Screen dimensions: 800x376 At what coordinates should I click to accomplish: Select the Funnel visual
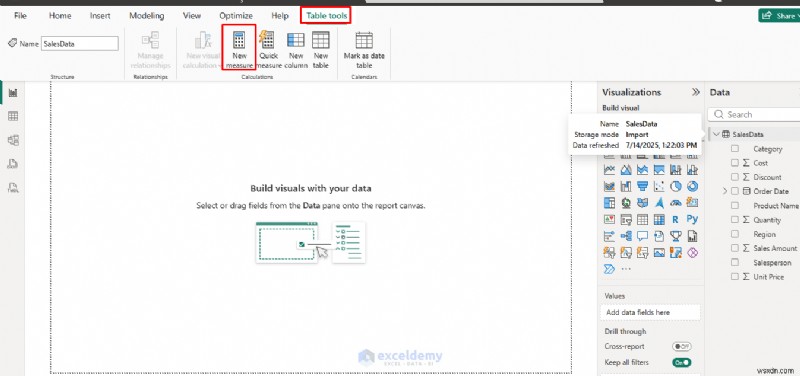[x=642, y=186]
